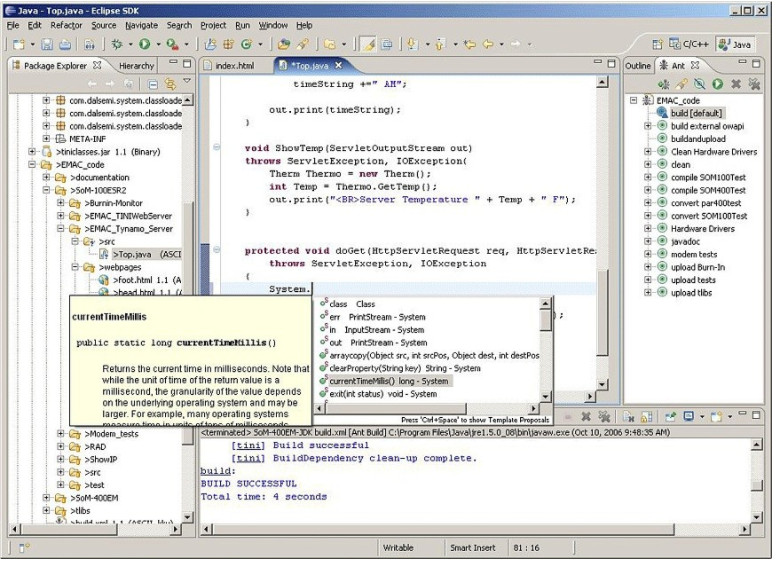Click the Save icon in the main toolbar
774x562 pixels.
click(x=47, y=45)
